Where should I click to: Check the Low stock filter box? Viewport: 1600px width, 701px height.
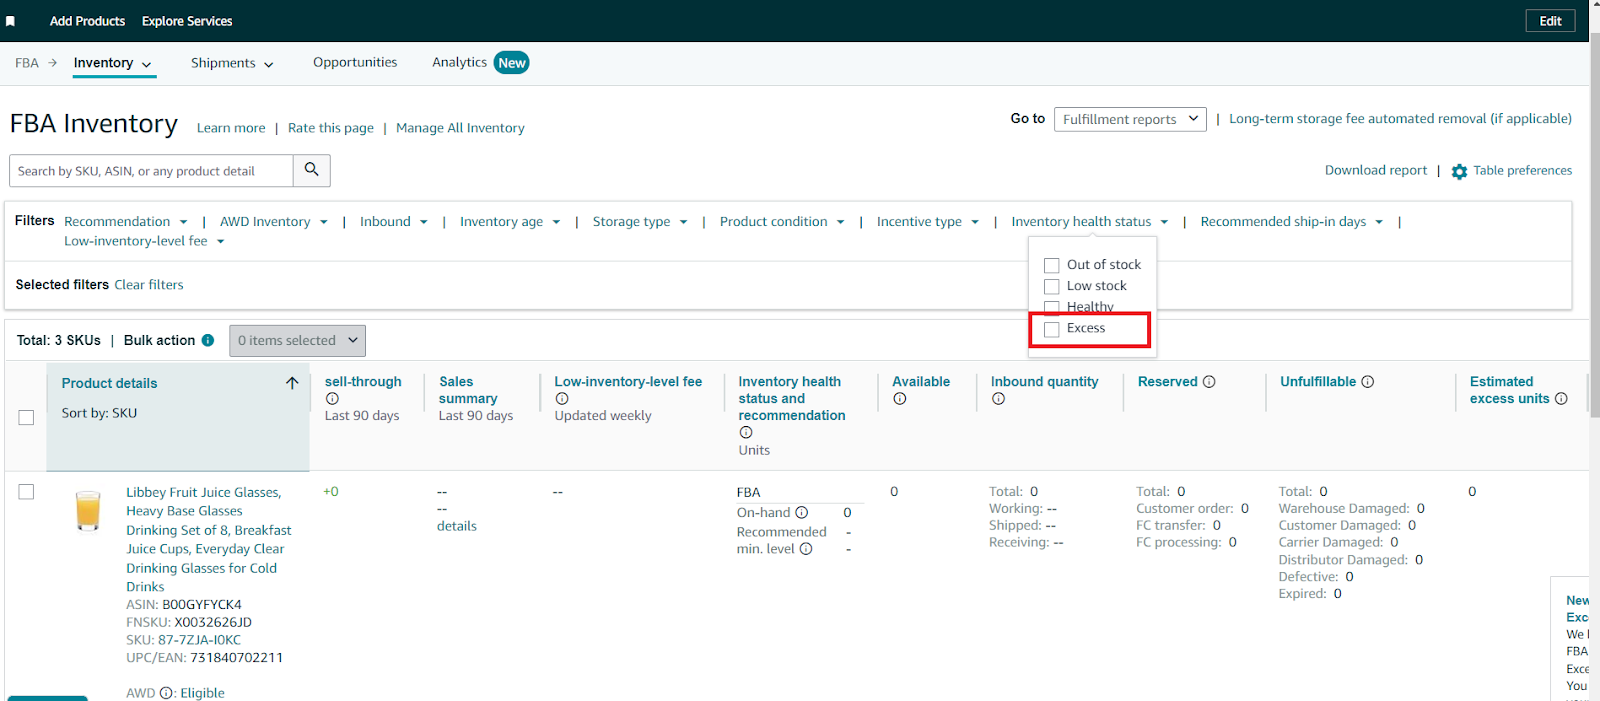tap(1052, 286)
